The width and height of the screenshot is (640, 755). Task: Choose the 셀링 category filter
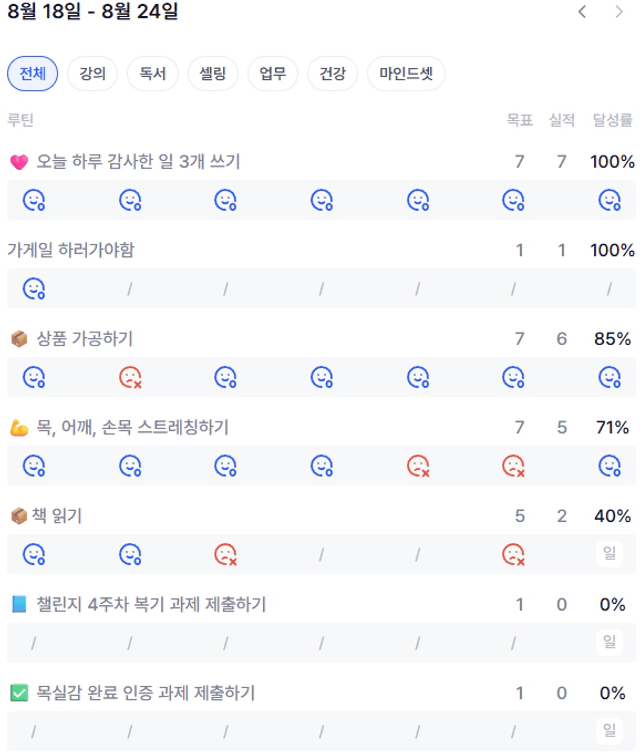tap(213, 74)
